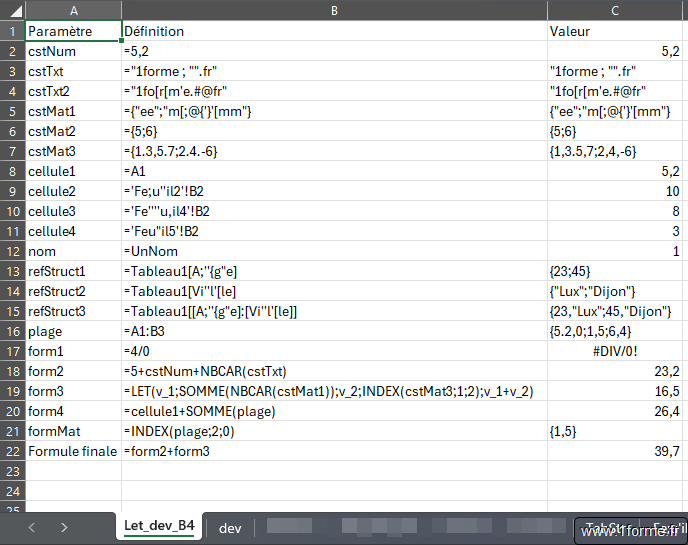Click the LET formula definition cell
This screenshot has height=545, width=688.
click(x=334, y=391)
